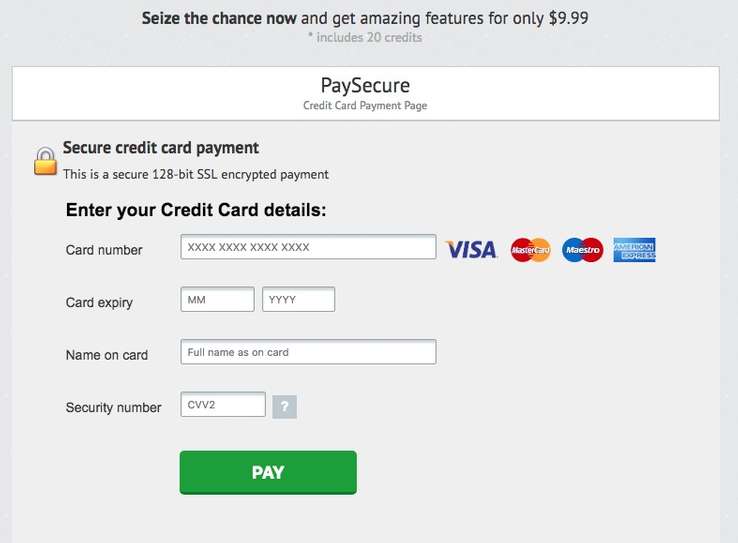Focus the Full name as on card field

pyautogui.click(x=308, y=352)
